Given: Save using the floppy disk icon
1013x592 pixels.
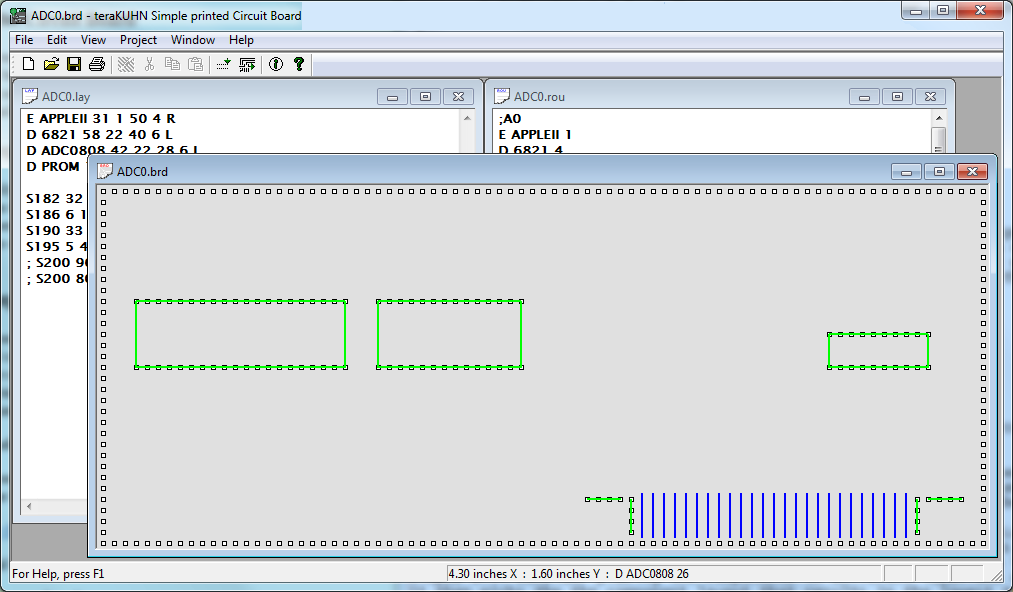Looking at the screenshot, I should point(74,64).
